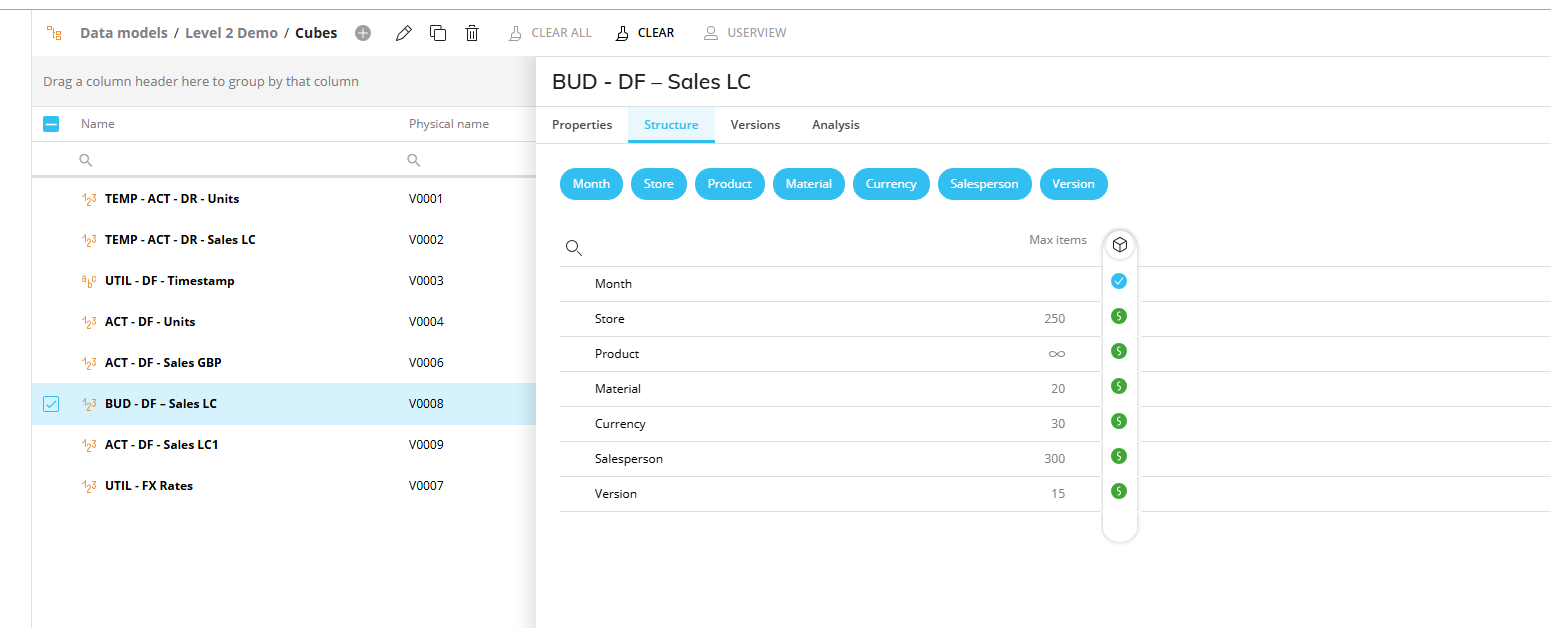Click the magnifier icon above Month row
Viewport: 1551px width, 628px height.
[x=574, y=248]
